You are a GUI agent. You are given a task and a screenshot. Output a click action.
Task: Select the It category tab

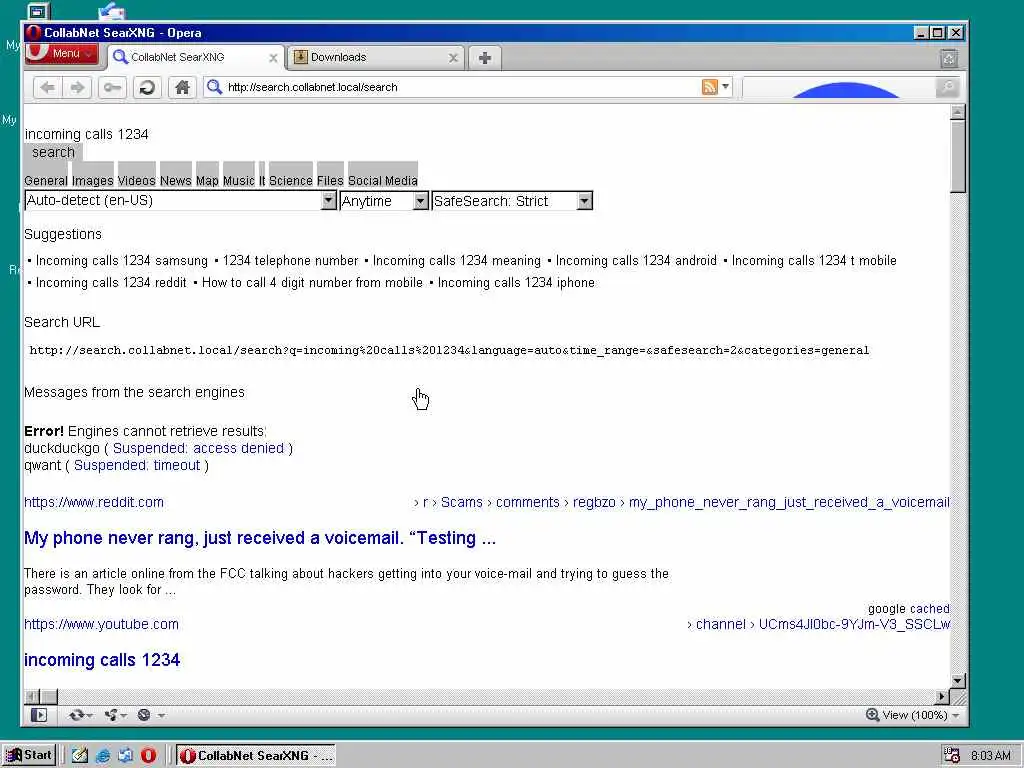262,180
